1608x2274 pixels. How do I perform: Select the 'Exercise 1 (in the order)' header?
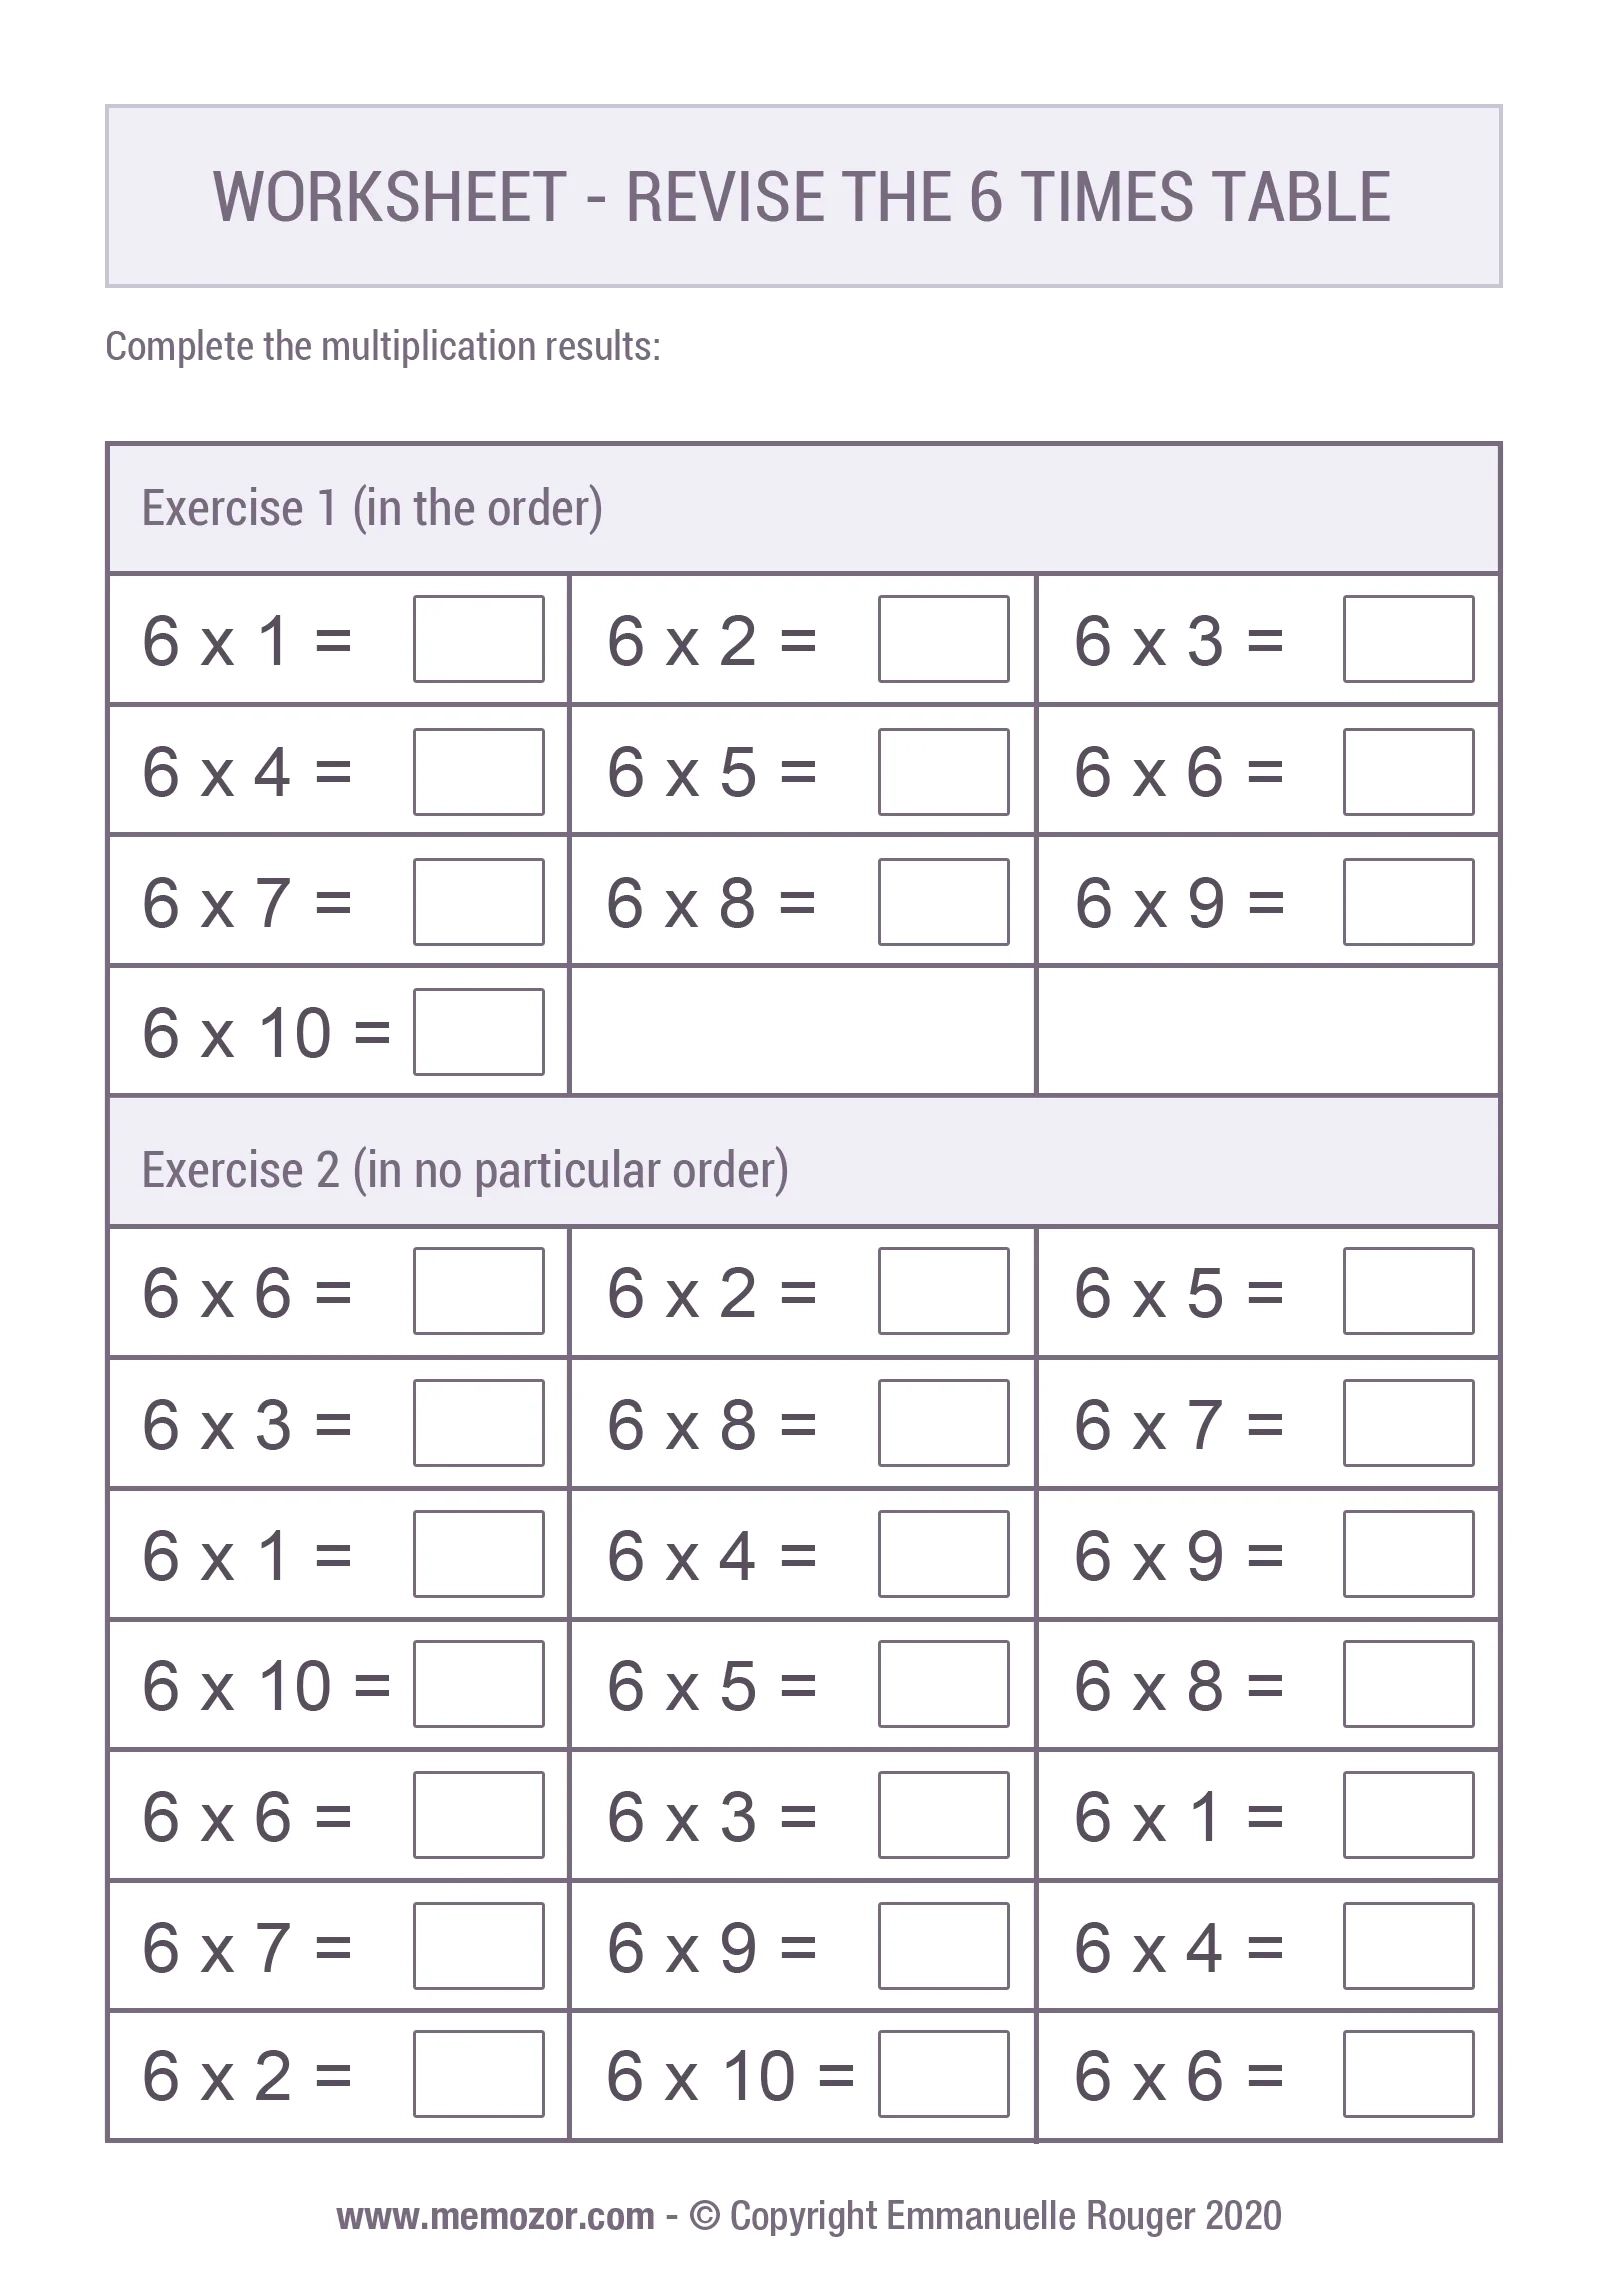[x=372, y=508]
